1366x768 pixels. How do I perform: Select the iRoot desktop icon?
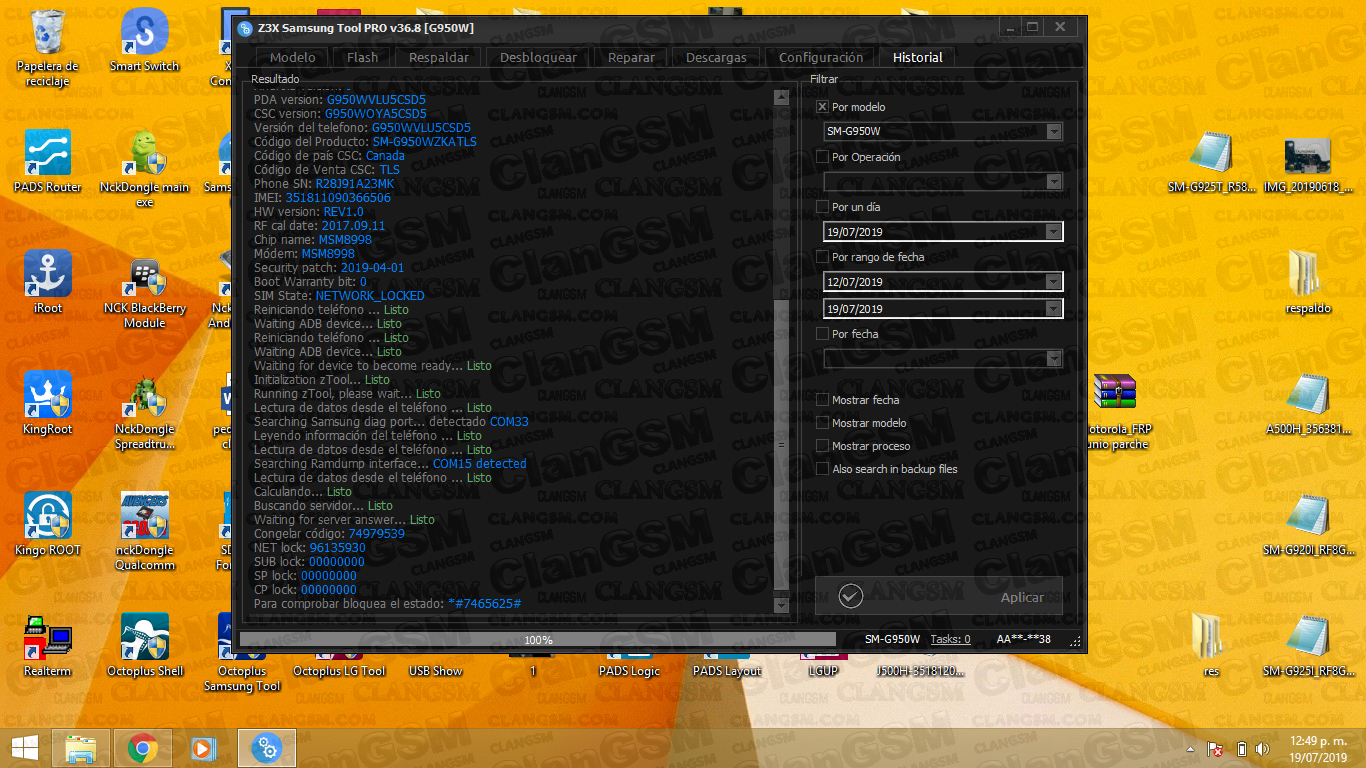point(48,283)
